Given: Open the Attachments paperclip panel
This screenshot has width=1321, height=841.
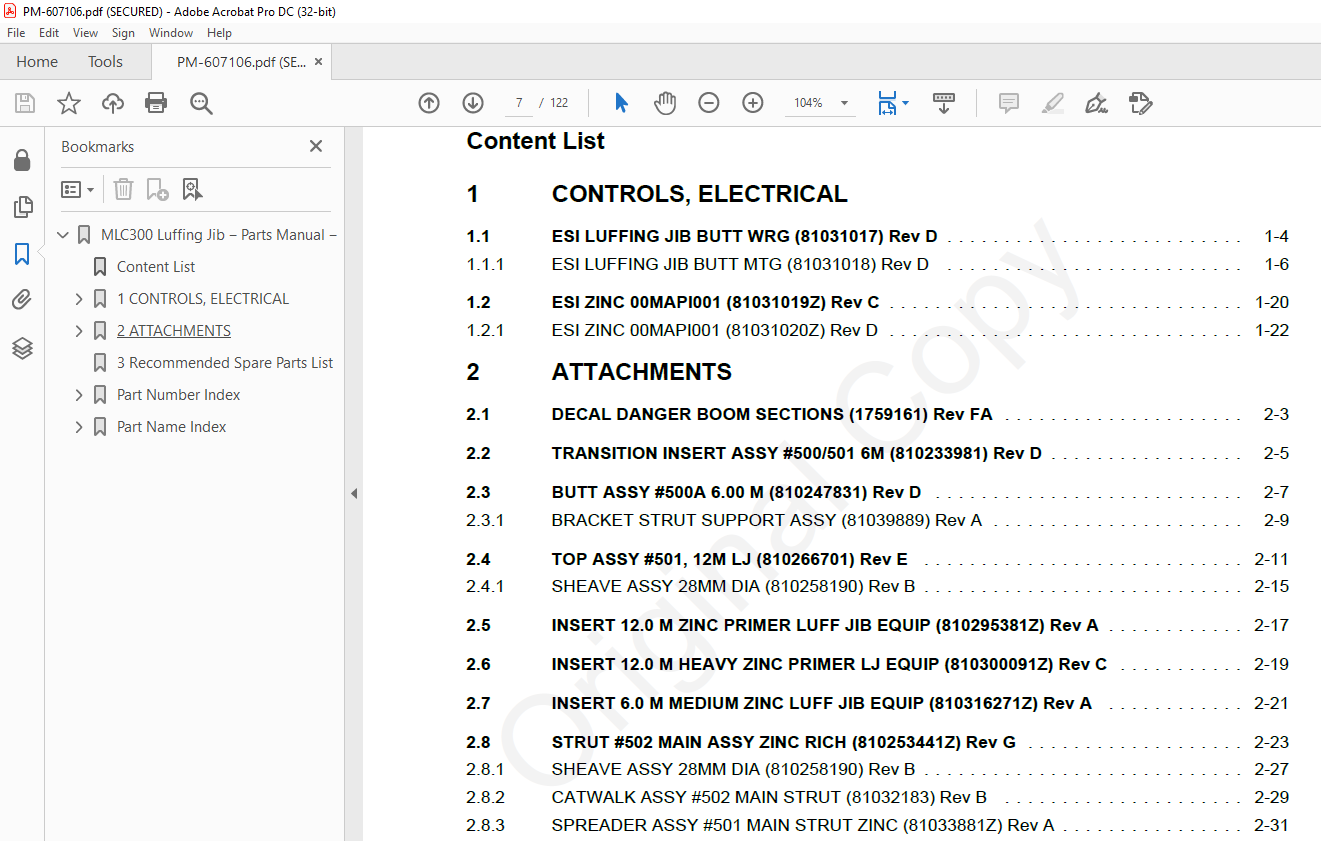Looking at the screenshot, I should point(22,300).
